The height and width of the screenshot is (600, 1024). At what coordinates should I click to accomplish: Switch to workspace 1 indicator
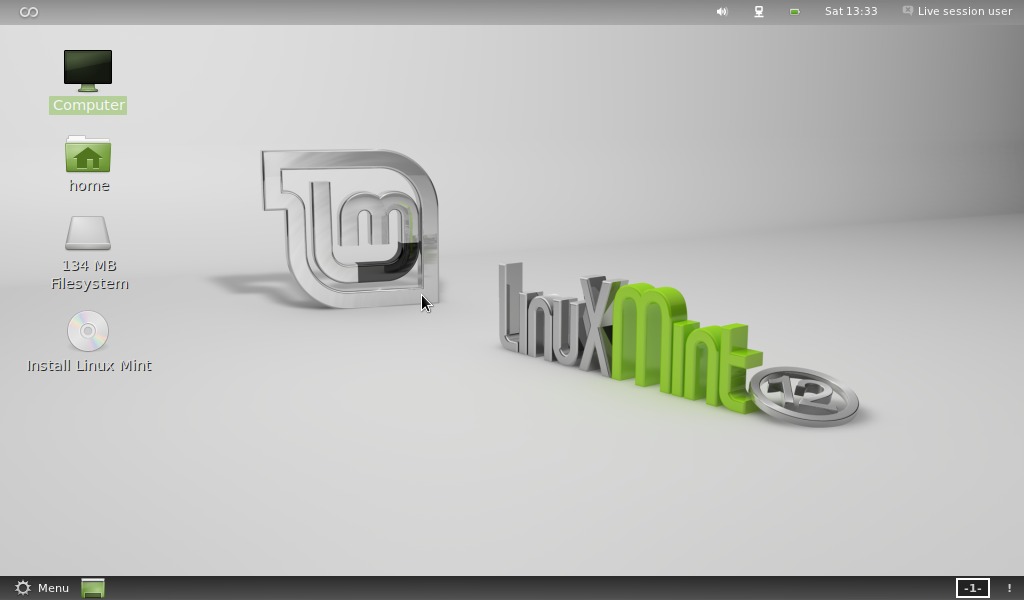point(972,588)
